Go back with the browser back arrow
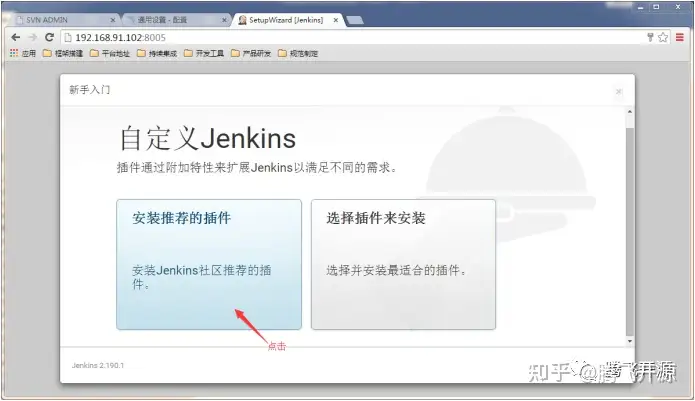The image size is (695, 401). click(16, 37)
